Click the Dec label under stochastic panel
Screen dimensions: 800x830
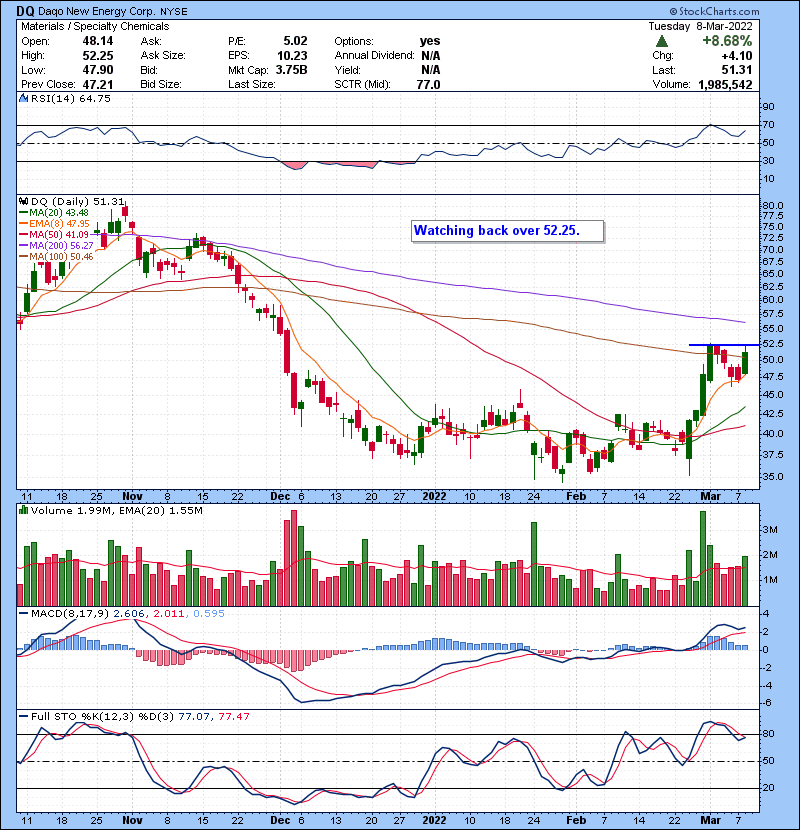(x=280, y=820)
